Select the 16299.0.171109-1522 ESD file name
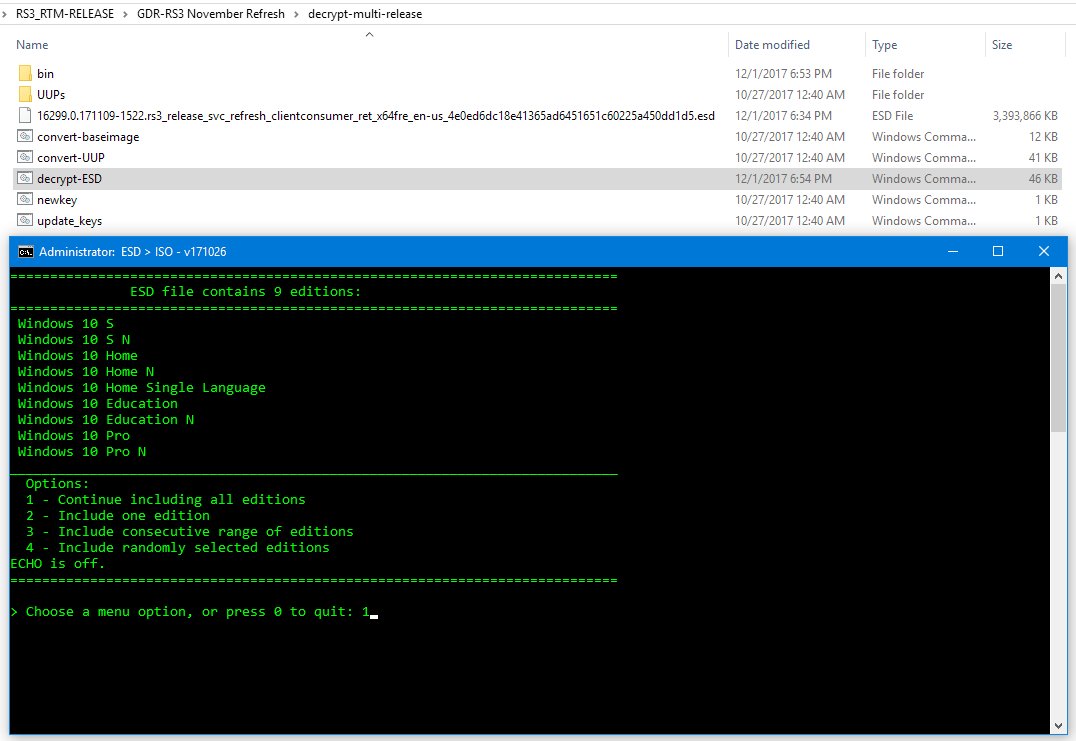1076x741 pixels. (376, 116)
